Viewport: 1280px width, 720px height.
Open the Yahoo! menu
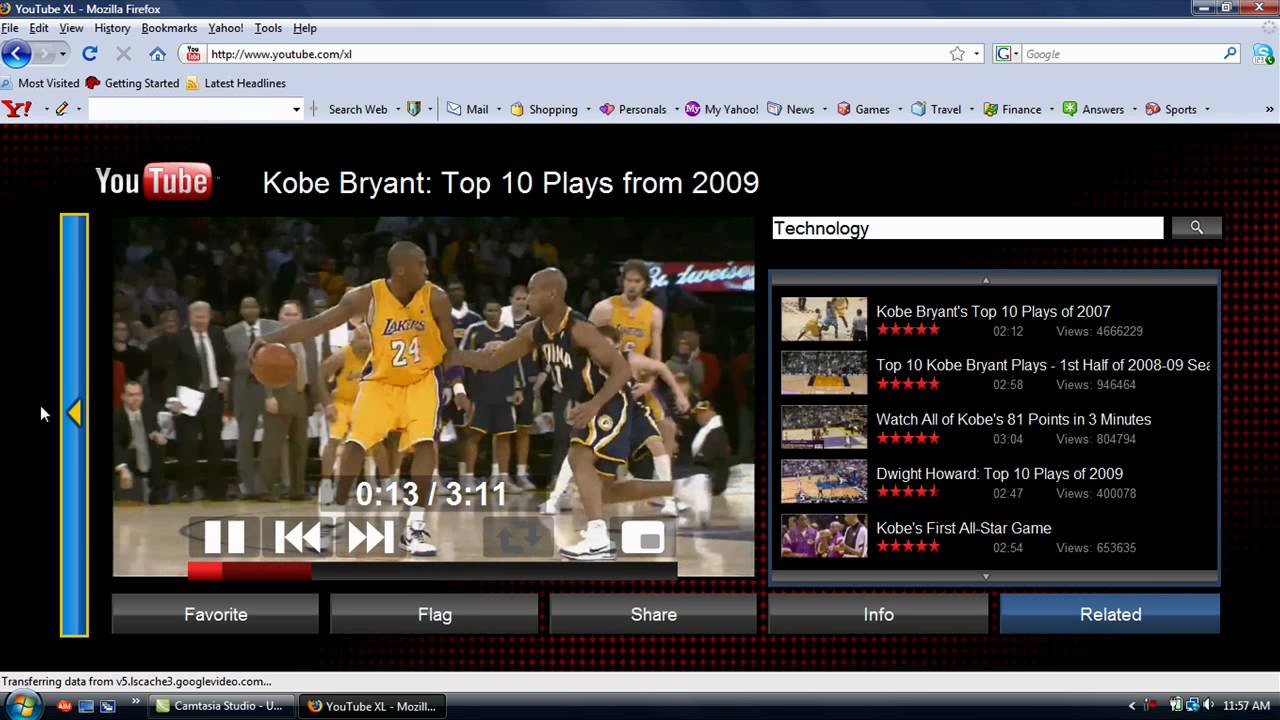point(226,28)
